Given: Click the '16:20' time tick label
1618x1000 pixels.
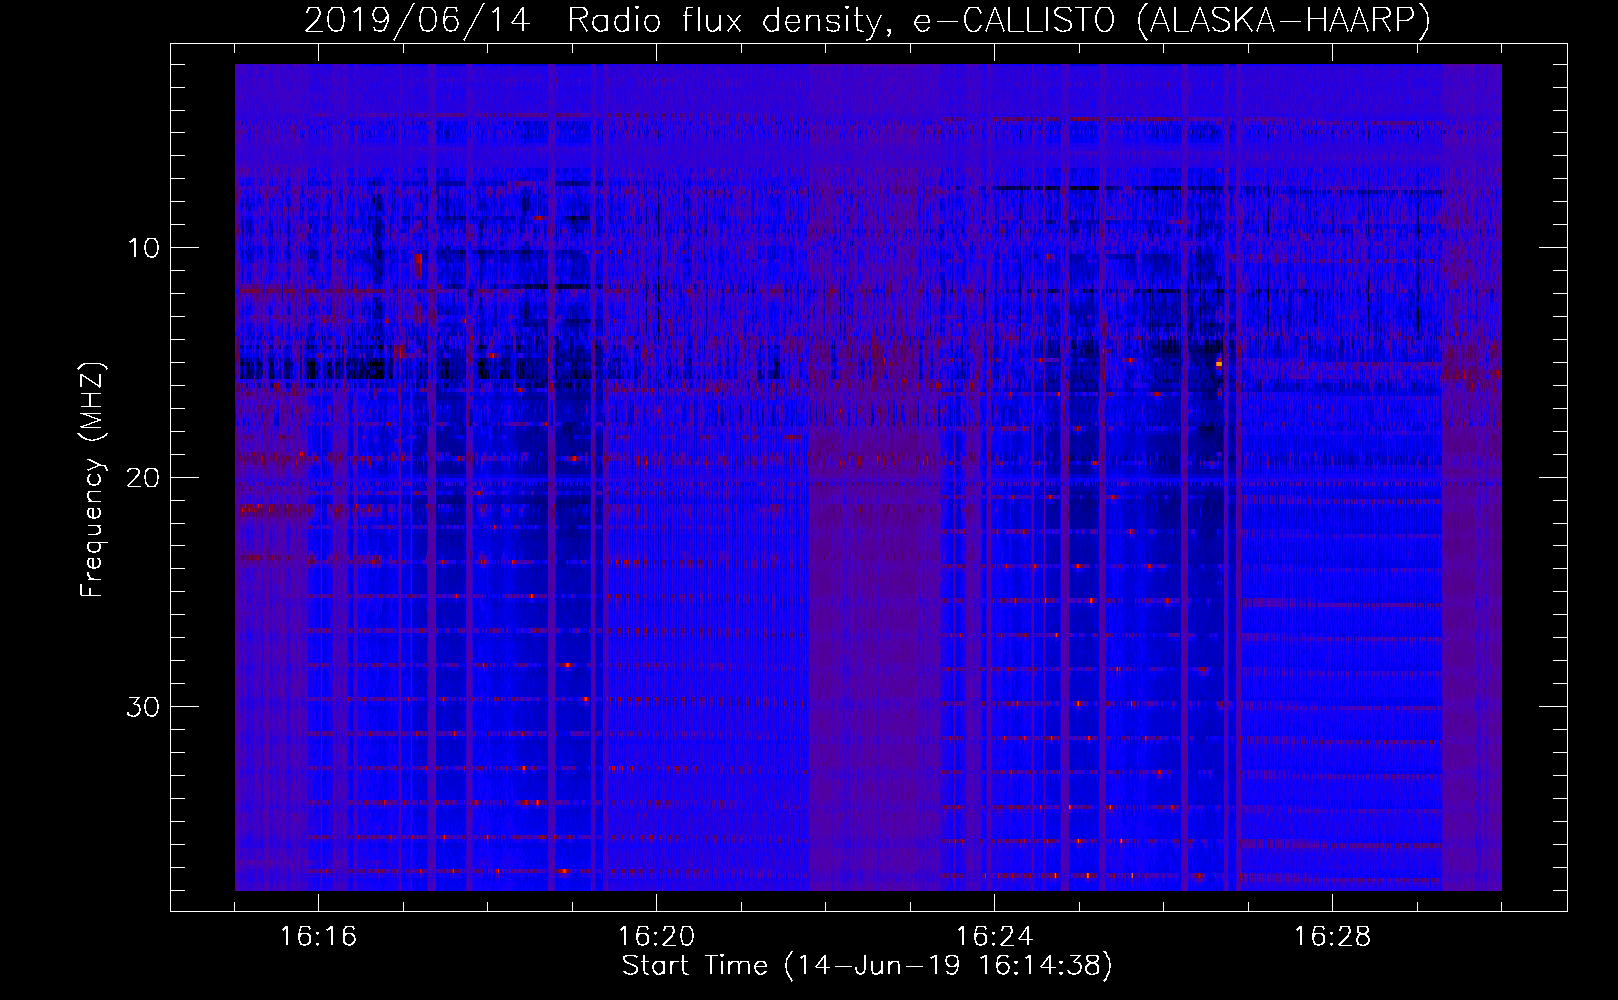Looking at the screenshot, I should [656, 937].
